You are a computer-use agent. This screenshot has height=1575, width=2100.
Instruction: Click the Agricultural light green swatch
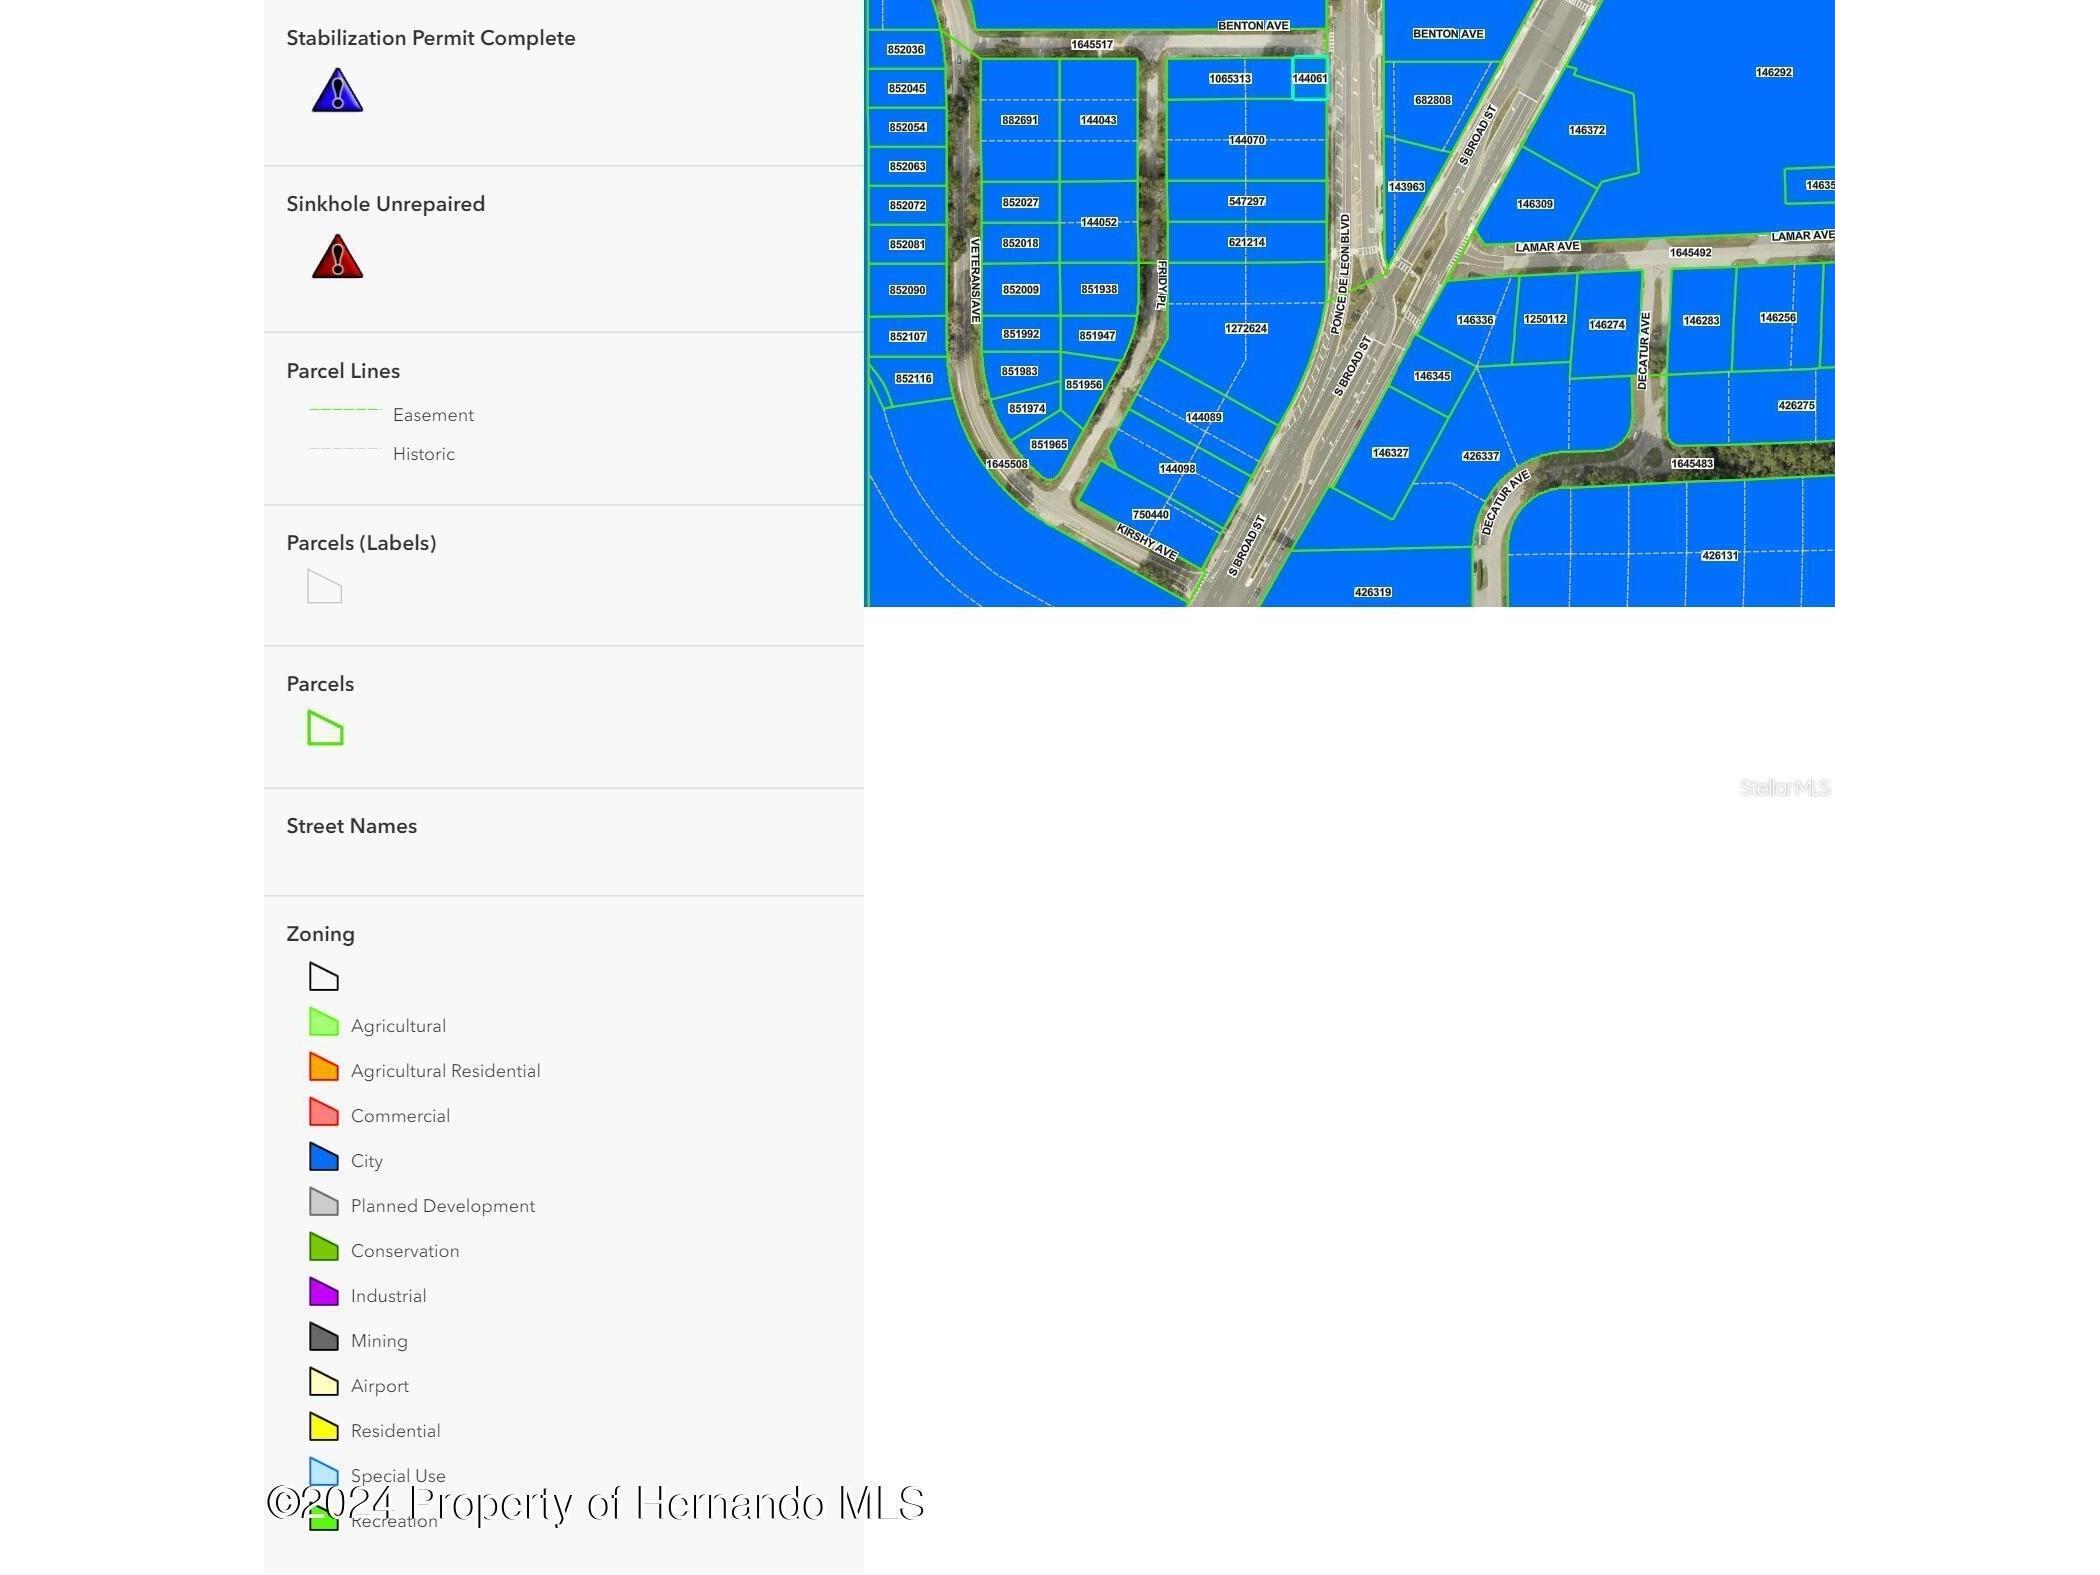pyautogui.click(x=324, y=1022)
